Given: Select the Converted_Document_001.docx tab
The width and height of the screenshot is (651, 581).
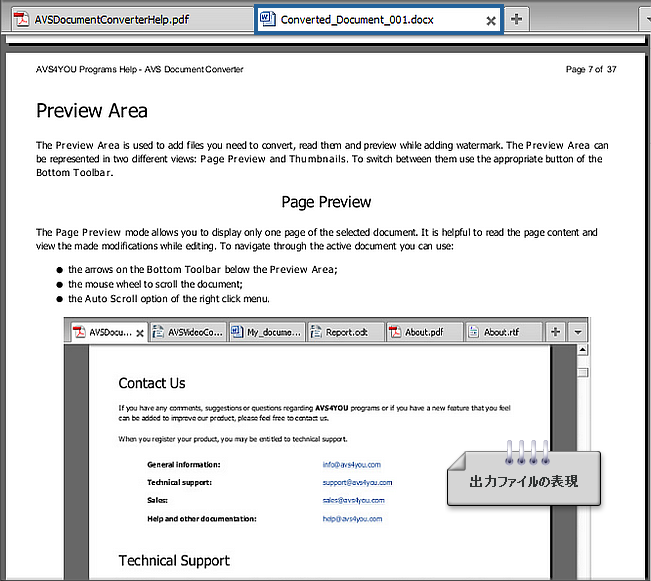Looking at the screenshot, I should tap(379, 19).
